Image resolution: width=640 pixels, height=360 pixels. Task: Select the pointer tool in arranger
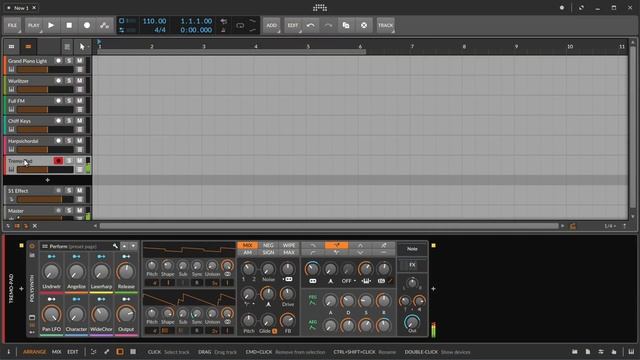[x=82, y=47]
